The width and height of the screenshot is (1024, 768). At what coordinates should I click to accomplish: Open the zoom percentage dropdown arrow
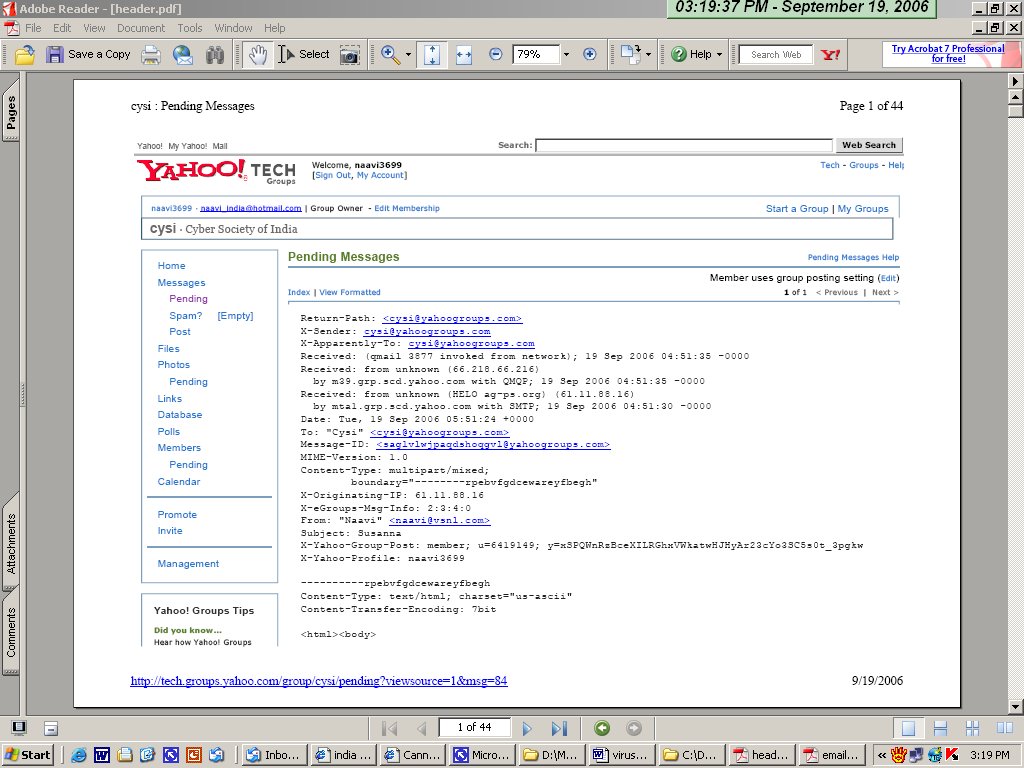tap(566, 55)
